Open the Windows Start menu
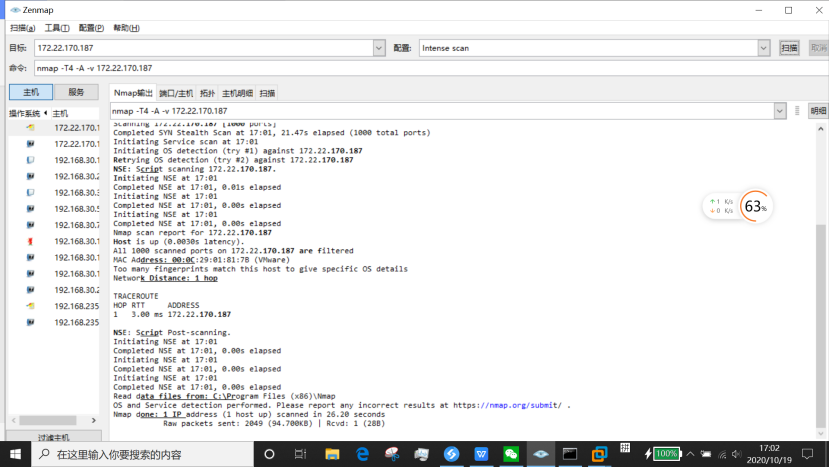830x467 pixels. (x=15, y=454)
